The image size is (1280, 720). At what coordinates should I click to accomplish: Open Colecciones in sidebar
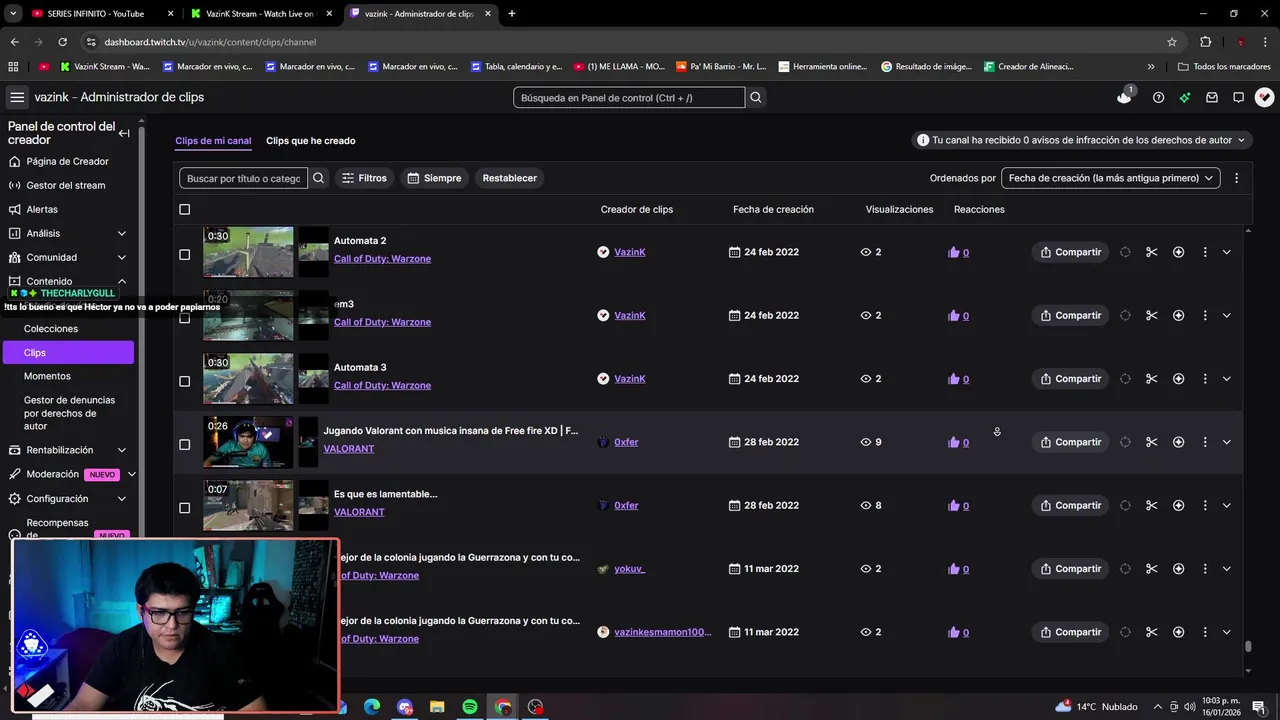tap(51, 329)
